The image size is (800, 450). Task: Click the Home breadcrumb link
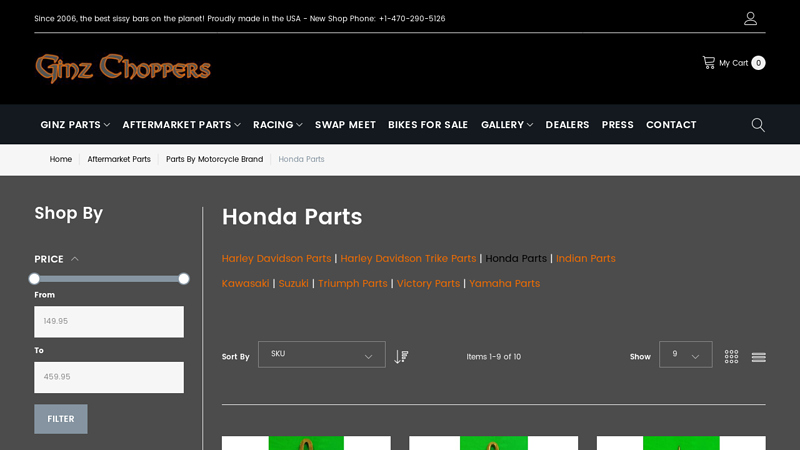point(61,159)
